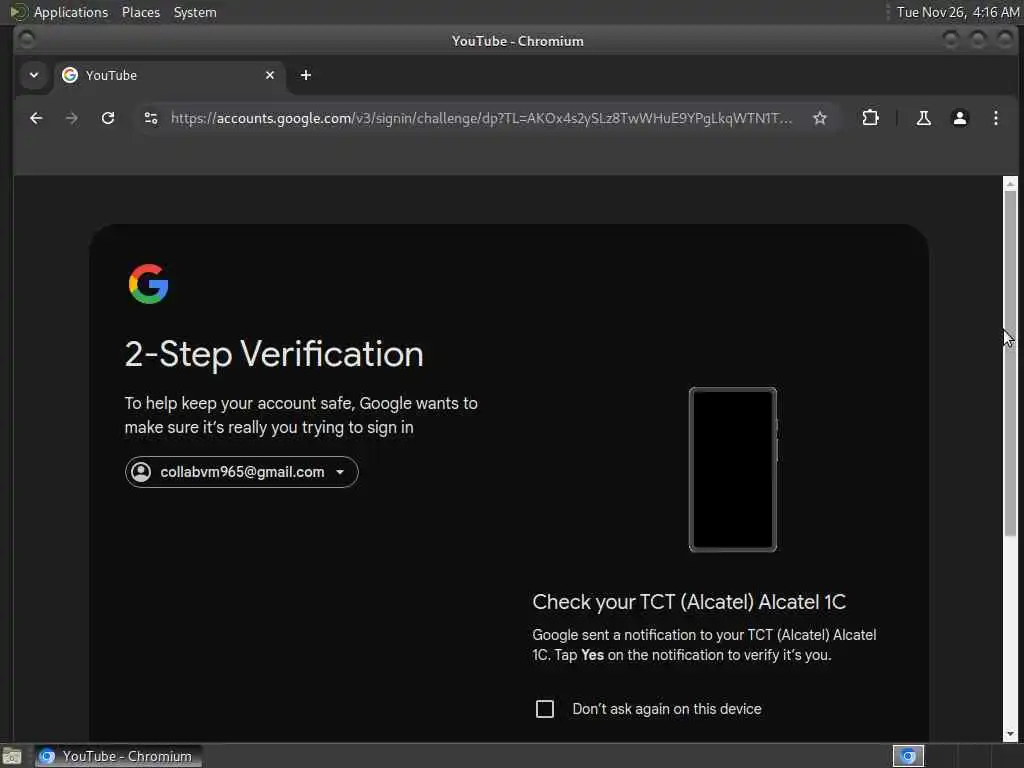
Task: Click the Google logo
Action: [x=148, y=284]
